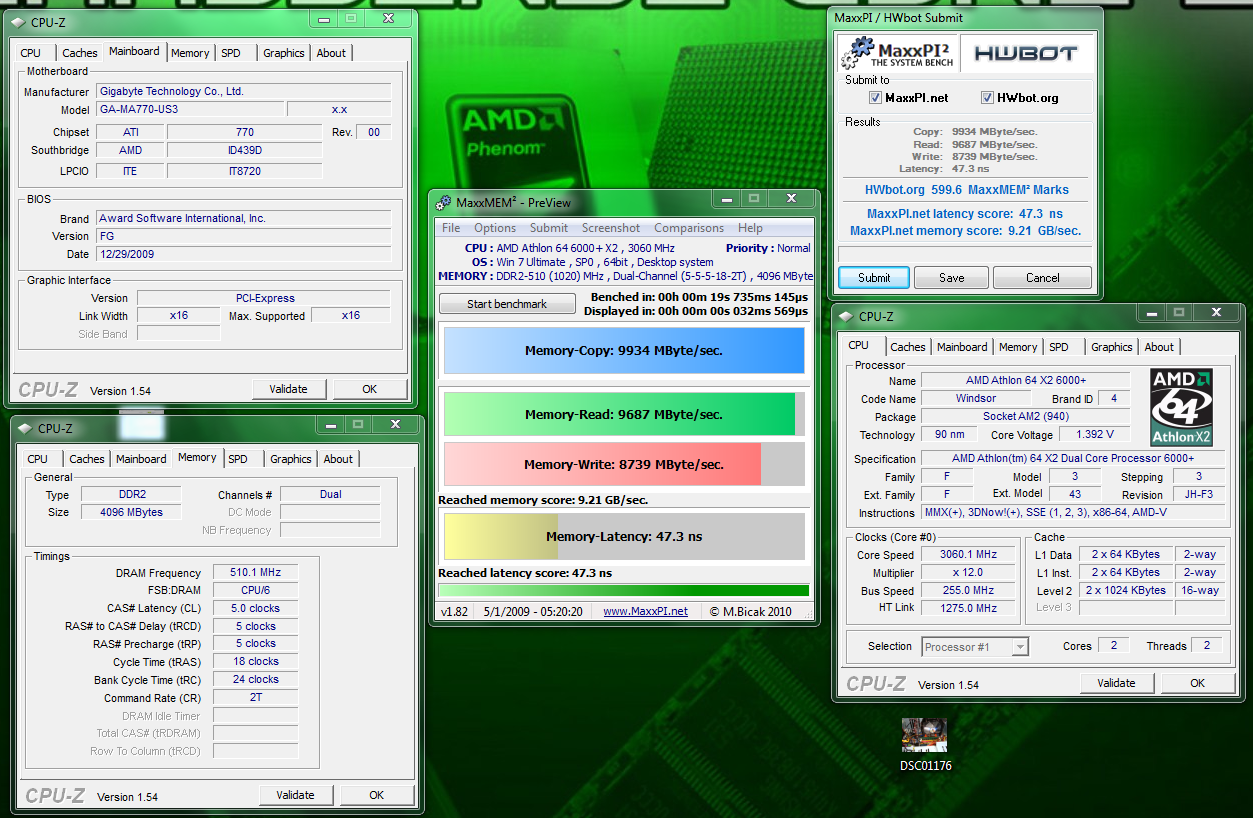
Task: Click the GA-MA770-US3 model field
Action: point(189,109)
